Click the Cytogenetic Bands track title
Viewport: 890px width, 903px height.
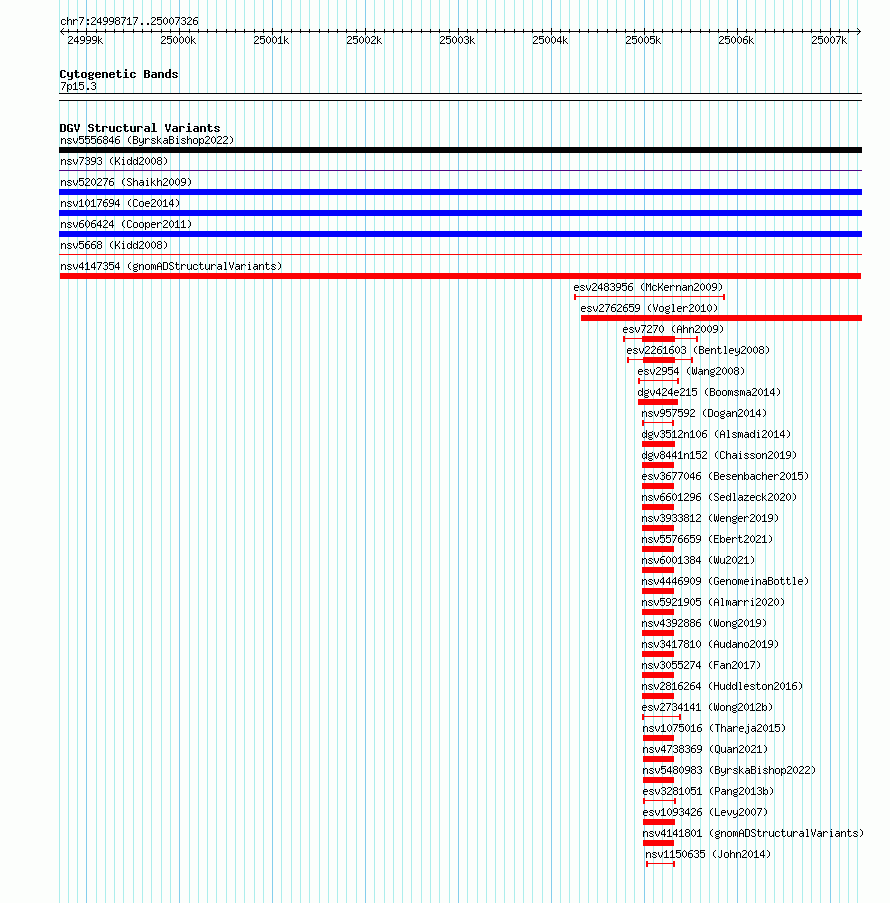(x=119, y=74)
